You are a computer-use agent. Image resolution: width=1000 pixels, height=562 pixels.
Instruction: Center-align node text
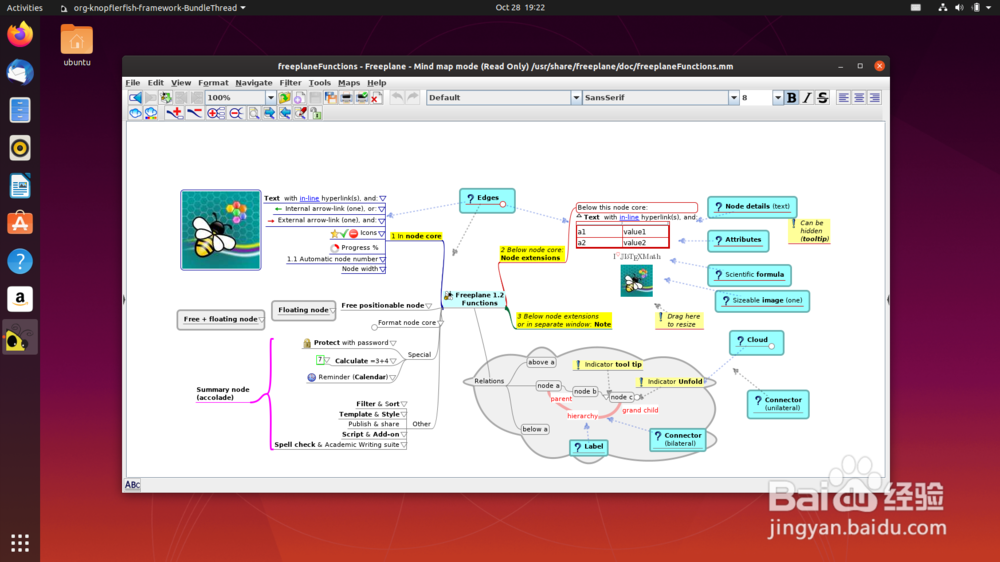click(859, 98)
